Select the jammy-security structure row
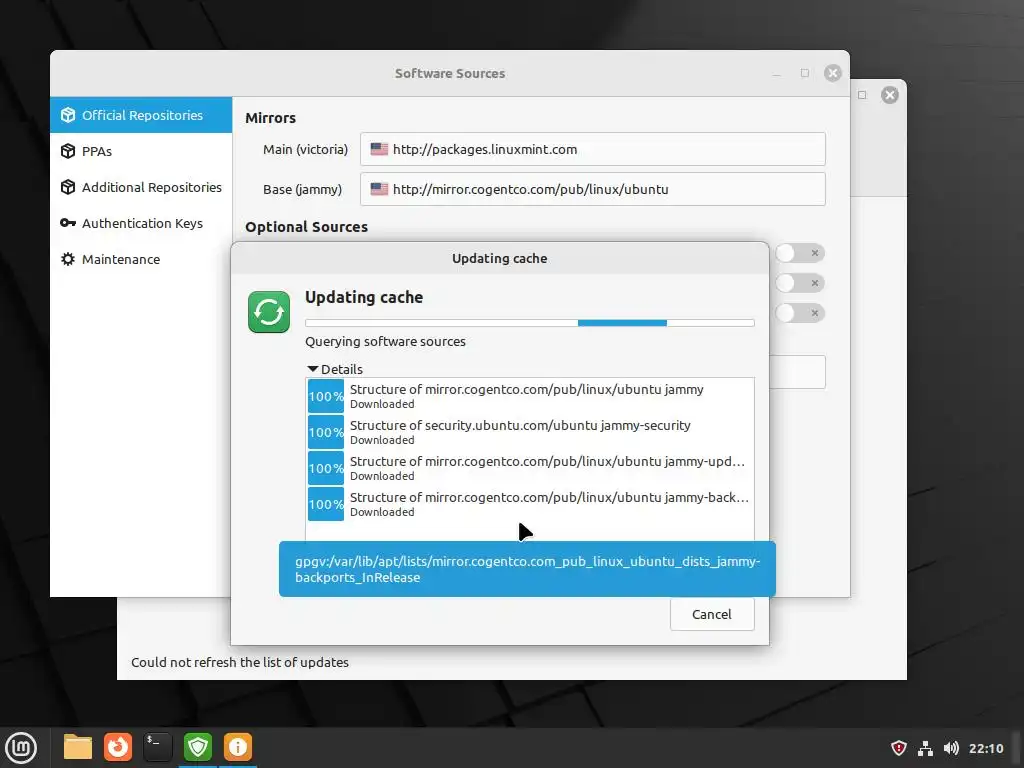1024x768 pixels. pyautogui.click(x=530, y=432)
